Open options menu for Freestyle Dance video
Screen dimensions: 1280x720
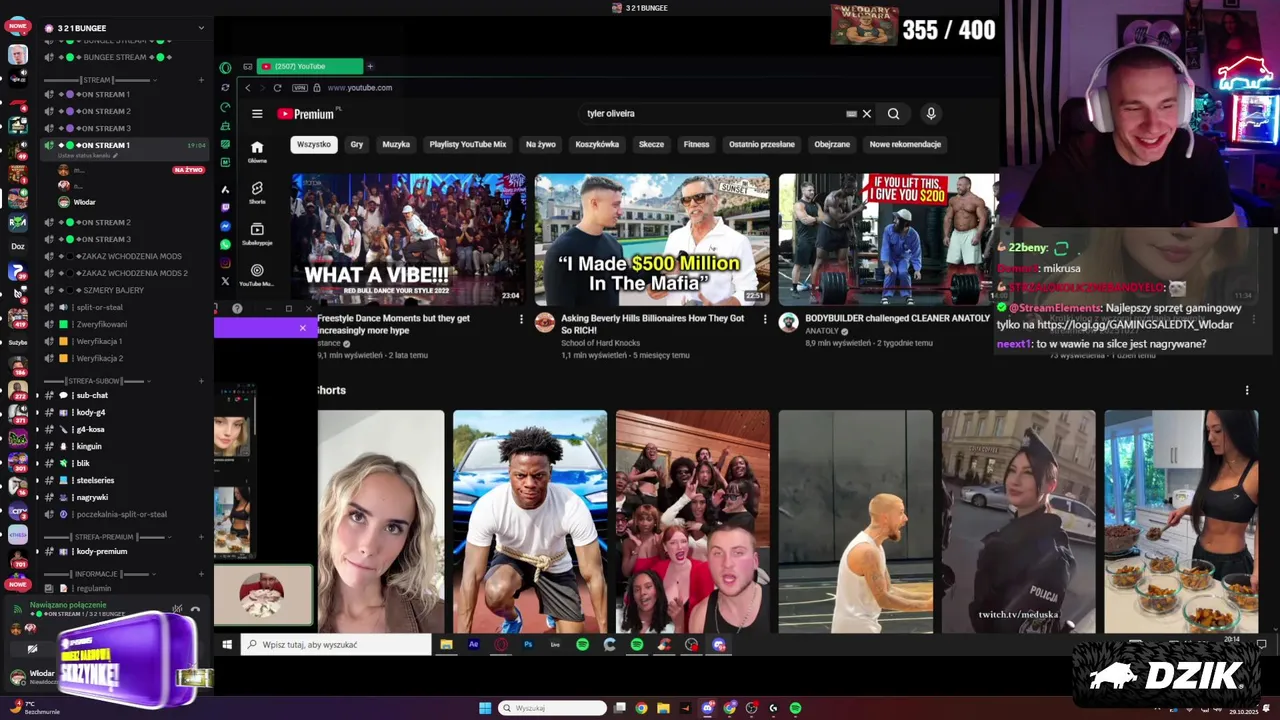(x=521, y=319)
